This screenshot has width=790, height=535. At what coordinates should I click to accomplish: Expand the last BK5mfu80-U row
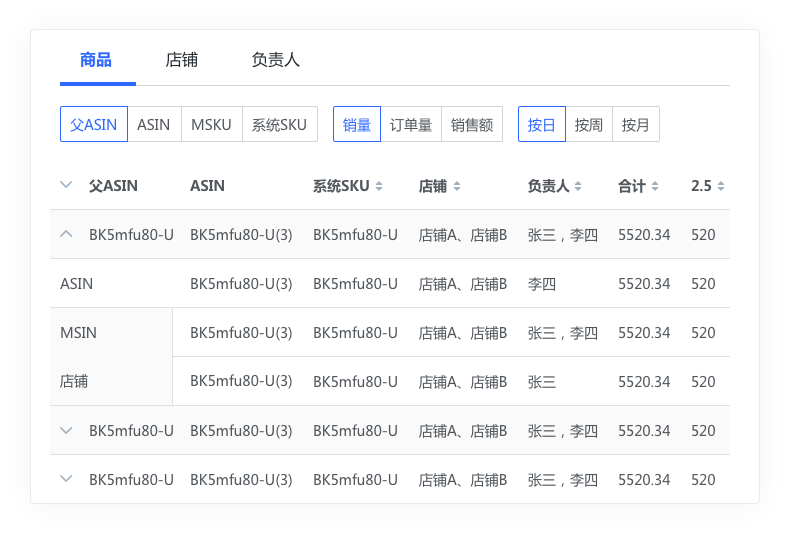tap(67, 480)
